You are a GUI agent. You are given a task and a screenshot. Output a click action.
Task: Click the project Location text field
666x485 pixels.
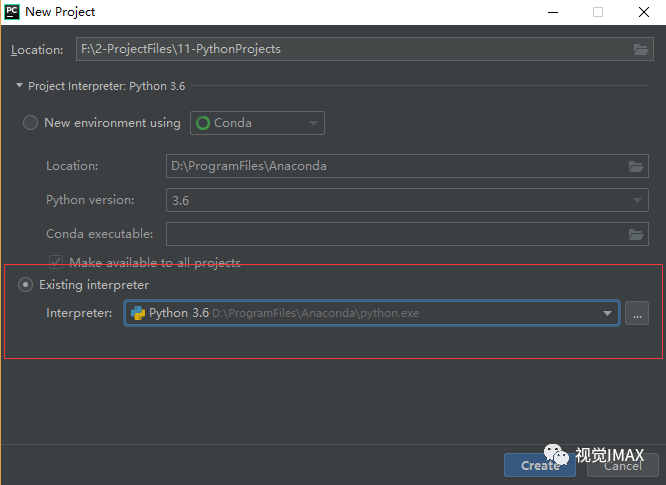coord(364,49)
